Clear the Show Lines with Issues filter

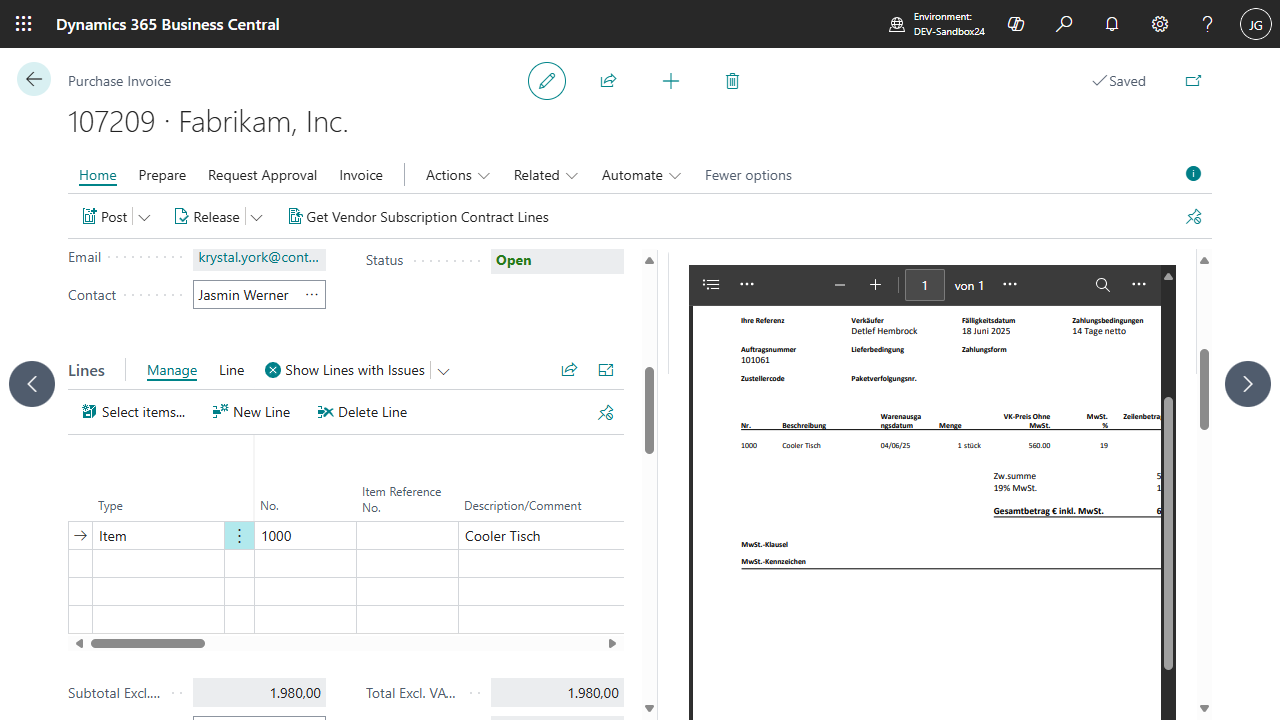tap(272, 369)
